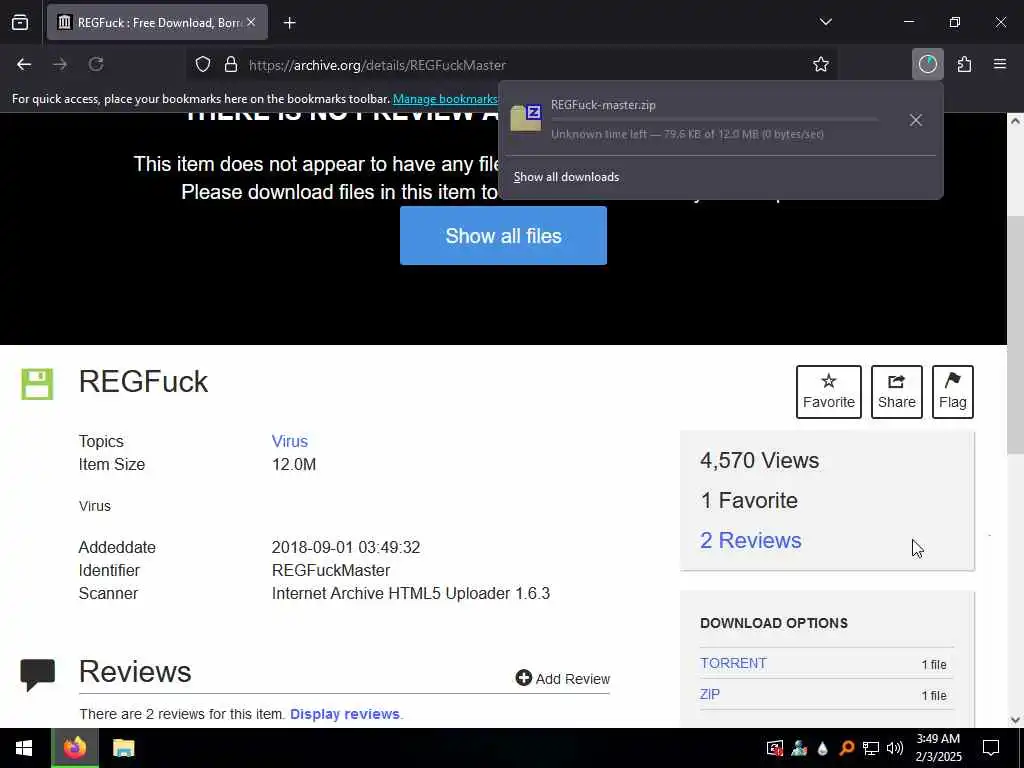The width and height of the screenshot is (1024, 768).
Task: Click the Show all files button
Action: (x=504, y=236)
